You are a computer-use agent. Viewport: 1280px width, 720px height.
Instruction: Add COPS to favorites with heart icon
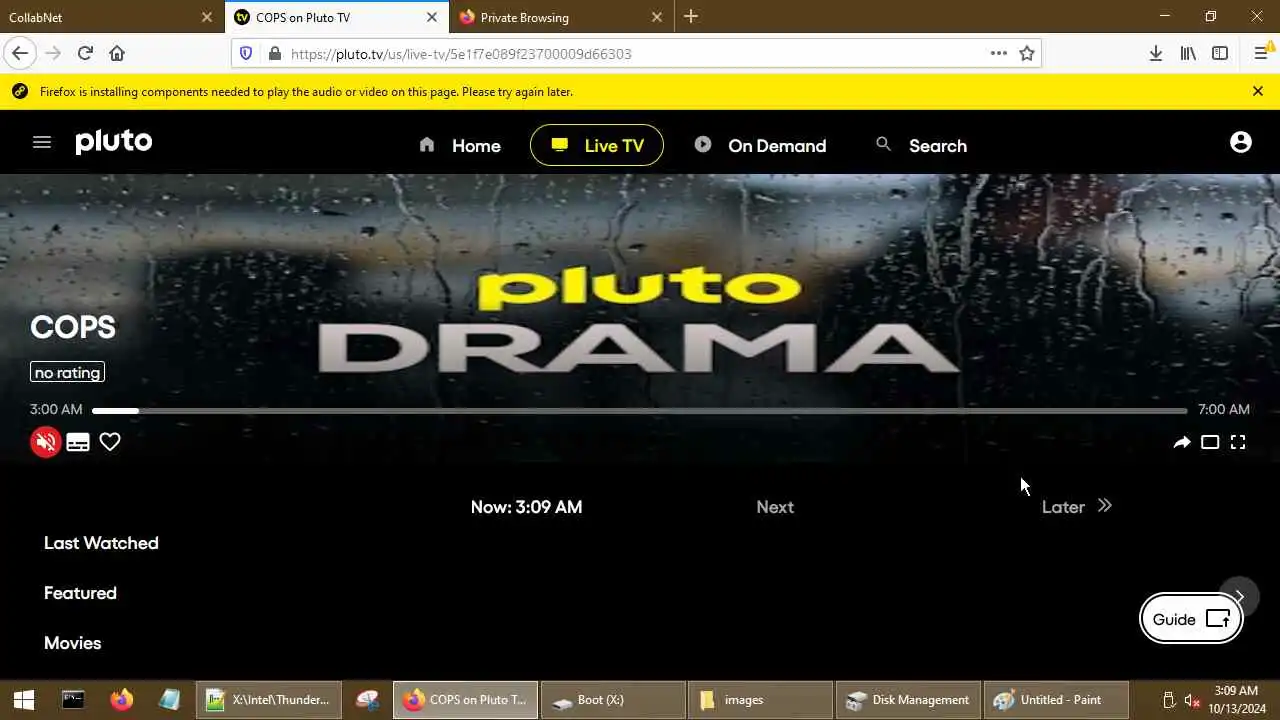pyautogui.click(x=110, y=442)
